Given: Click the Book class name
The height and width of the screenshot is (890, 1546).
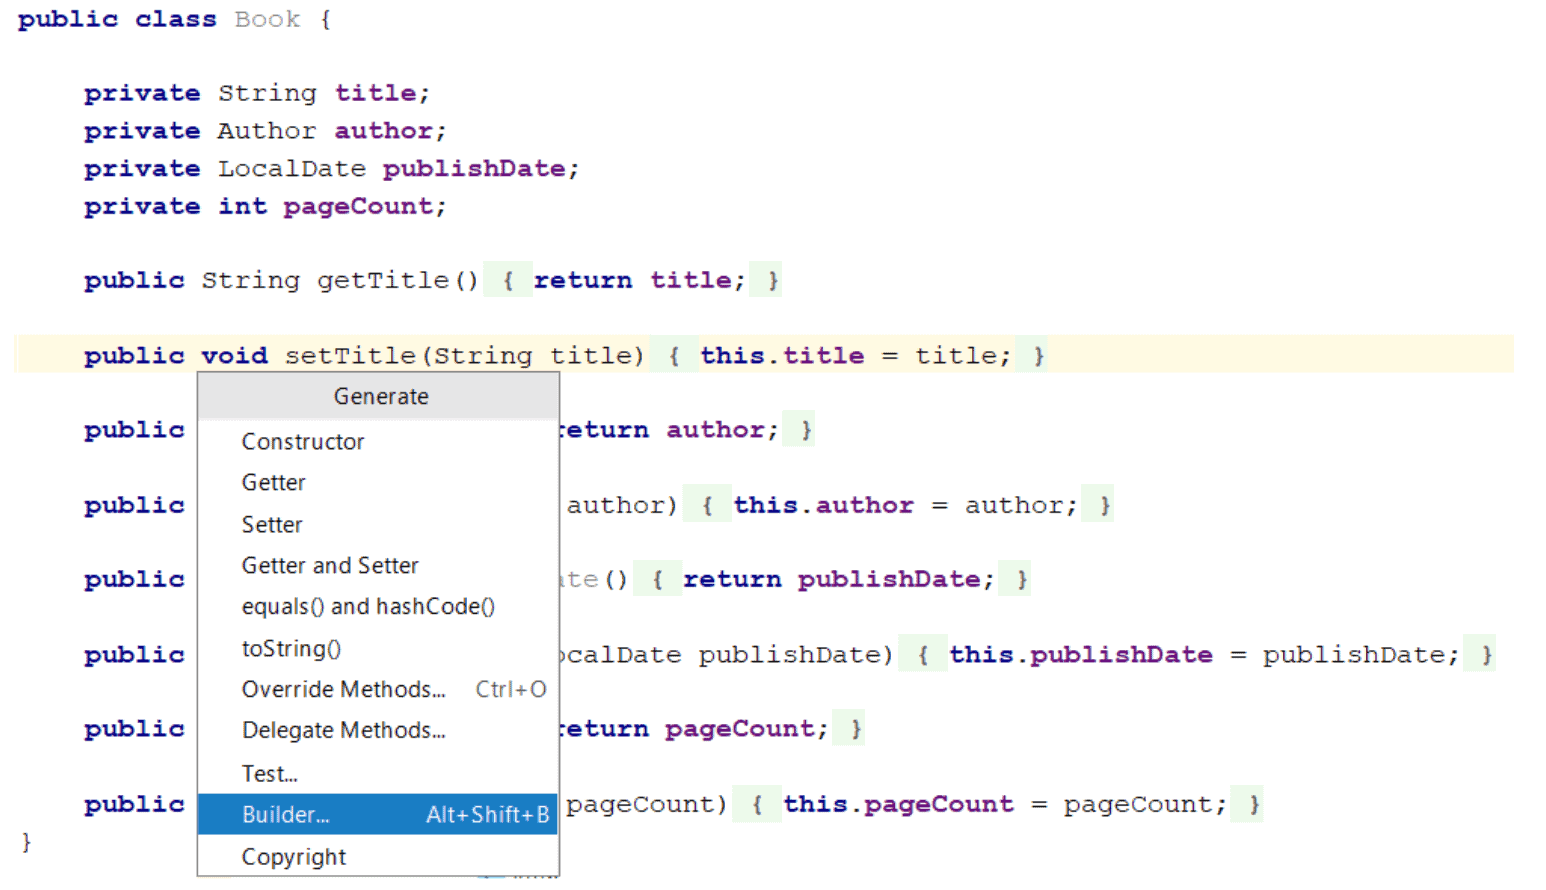Looking at the screenshot, I should 267,19.
